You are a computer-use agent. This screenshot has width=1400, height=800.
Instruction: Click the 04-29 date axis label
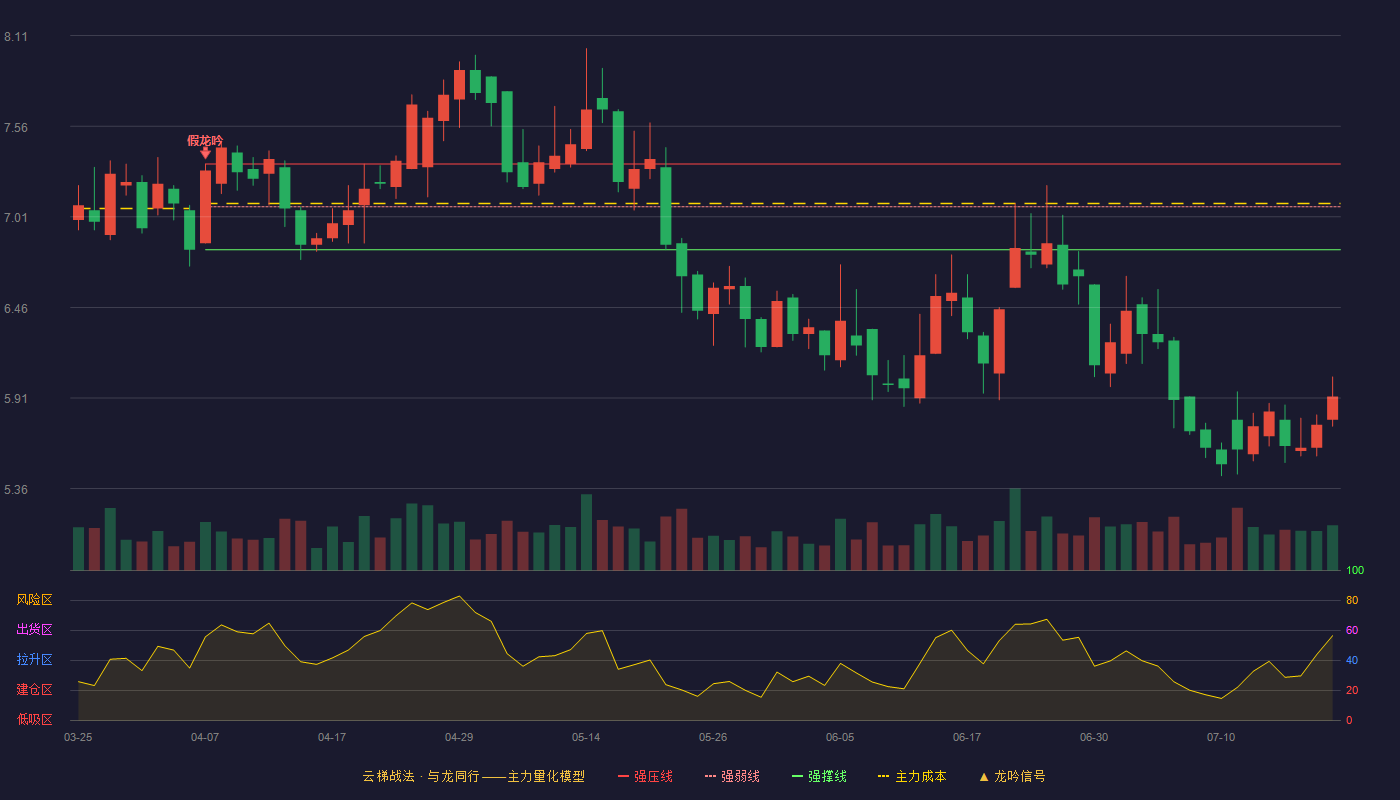coord(459,737)
